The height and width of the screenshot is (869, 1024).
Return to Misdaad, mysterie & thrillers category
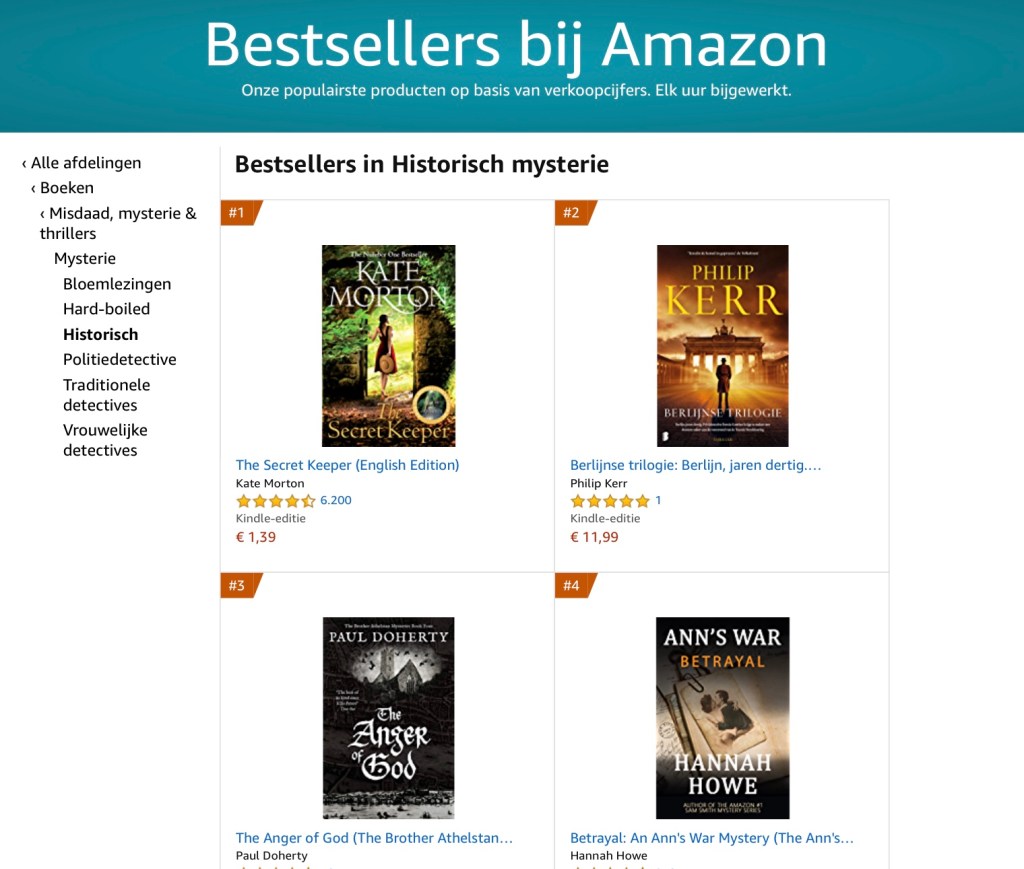click(x=118, y=223)
